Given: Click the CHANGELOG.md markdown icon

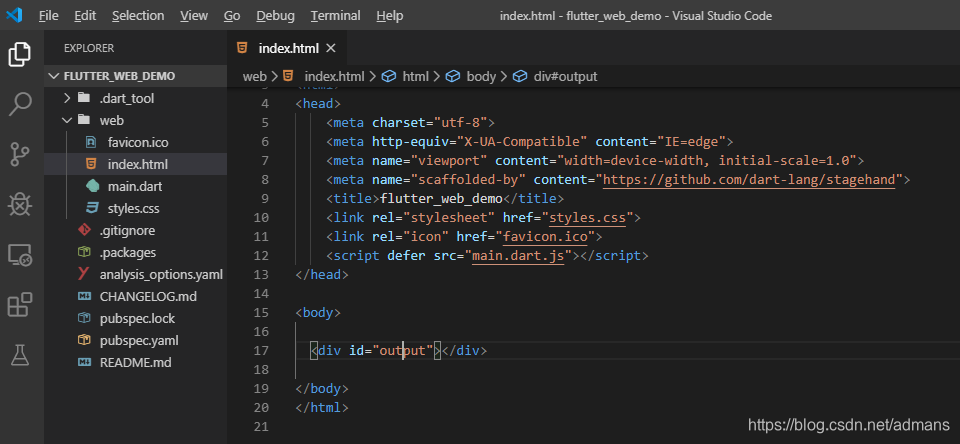Looking at the screenshot, I should pyautogui.click(x=84, y=296).
